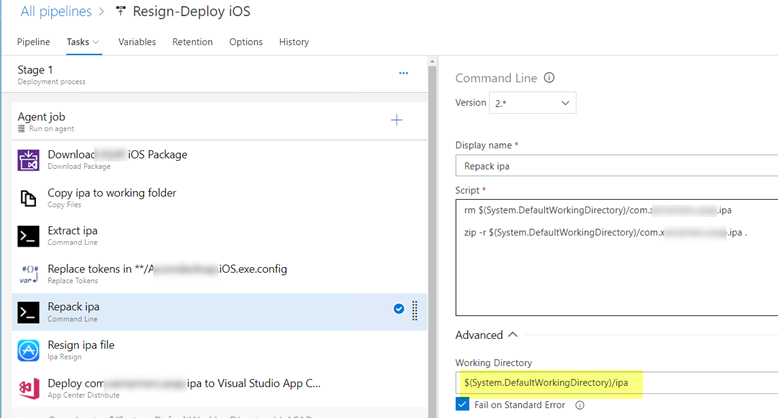Select the Resign ipa file task

(219, 350)
